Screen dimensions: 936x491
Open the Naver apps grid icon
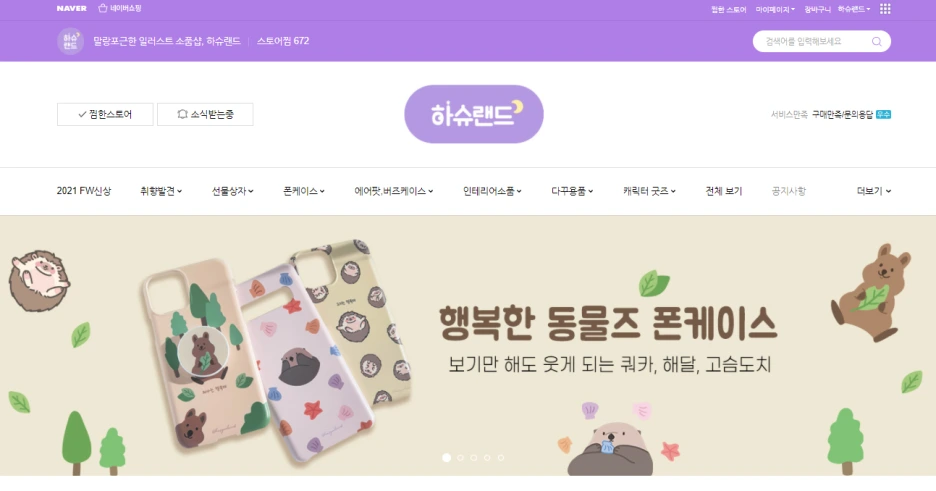885,8
